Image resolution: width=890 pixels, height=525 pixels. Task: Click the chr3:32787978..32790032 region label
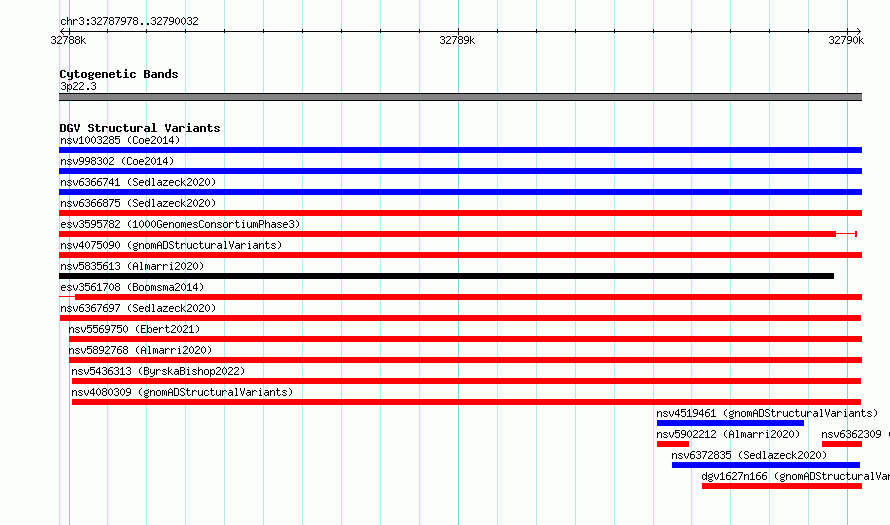point(129,21)
